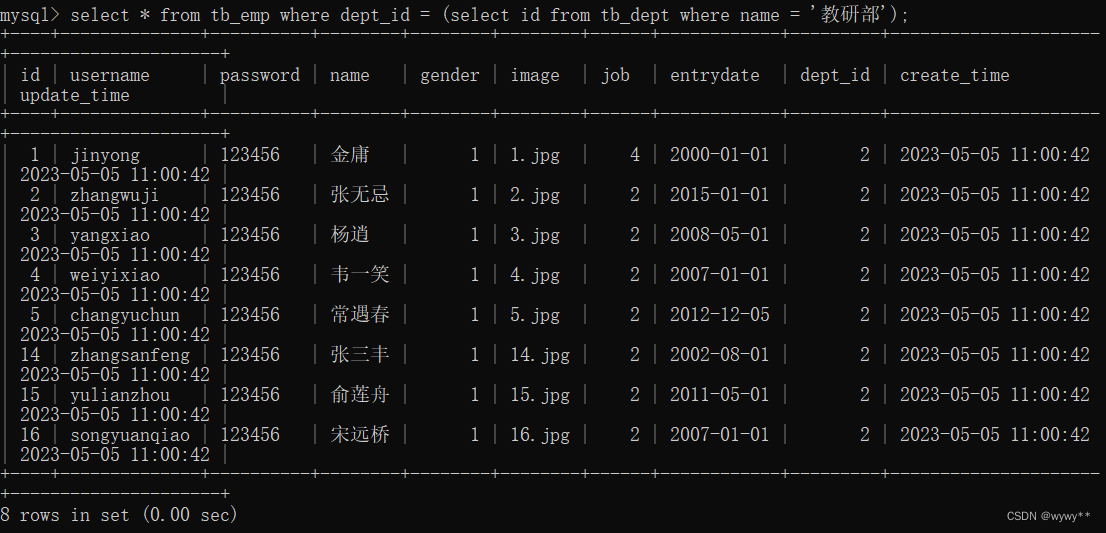
Task: Click entrydate of weiyixiao row
Action: pos(719,275)
